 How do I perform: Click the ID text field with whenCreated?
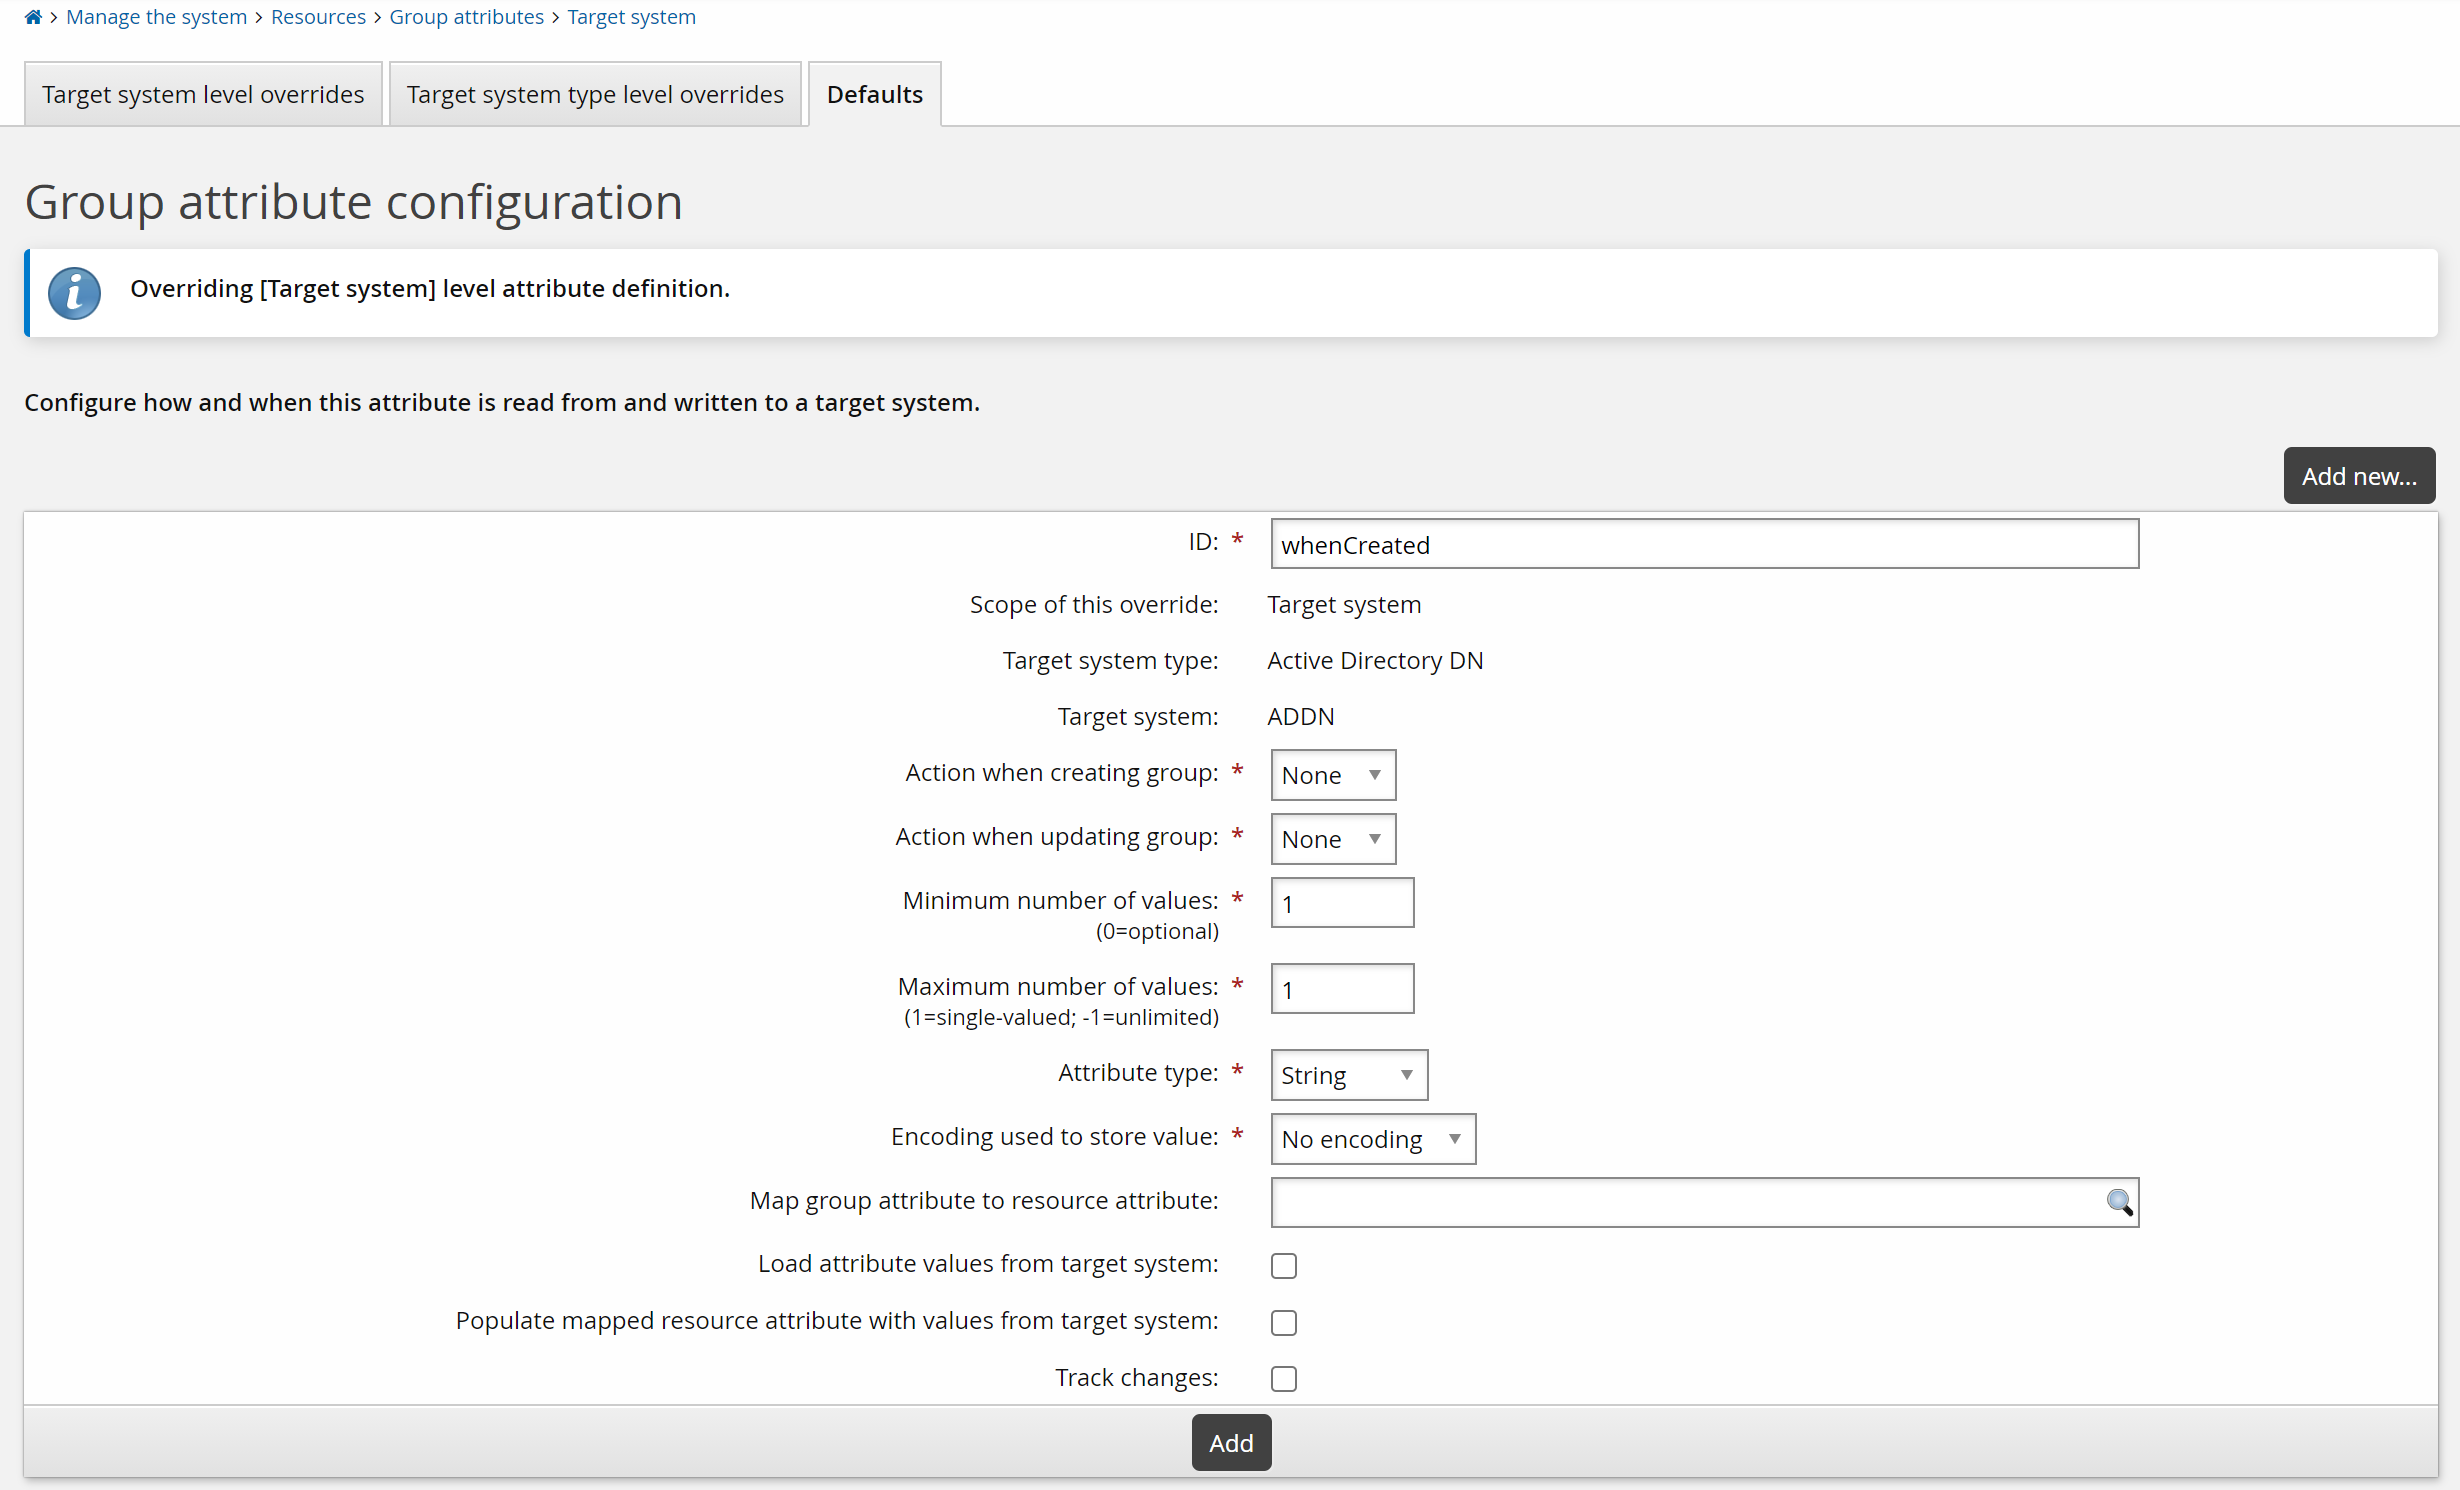click(1704, 544)
